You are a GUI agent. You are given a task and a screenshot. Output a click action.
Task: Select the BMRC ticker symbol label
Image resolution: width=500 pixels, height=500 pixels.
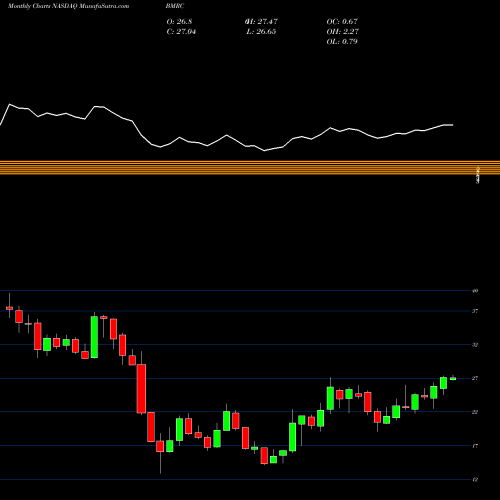tap(175, 6)
